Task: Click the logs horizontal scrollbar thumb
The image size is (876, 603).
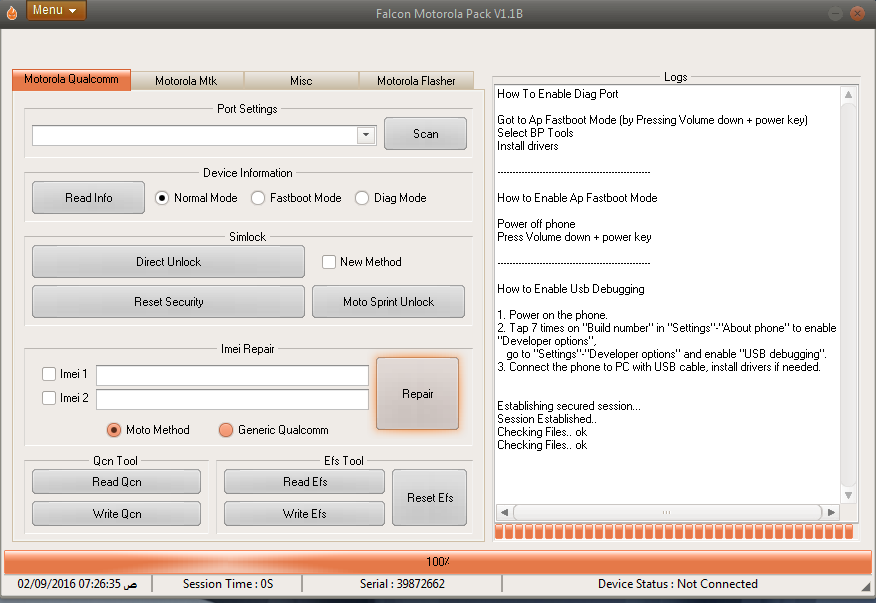Action: (x=667, y=512)
